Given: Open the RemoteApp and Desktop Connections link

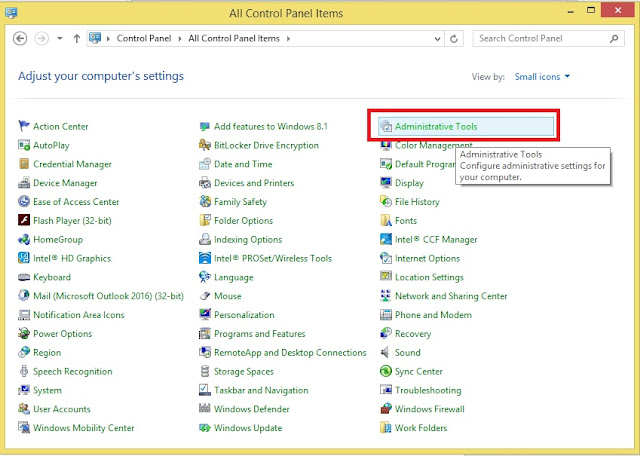Looking at the screenshot, I should 290,352.
